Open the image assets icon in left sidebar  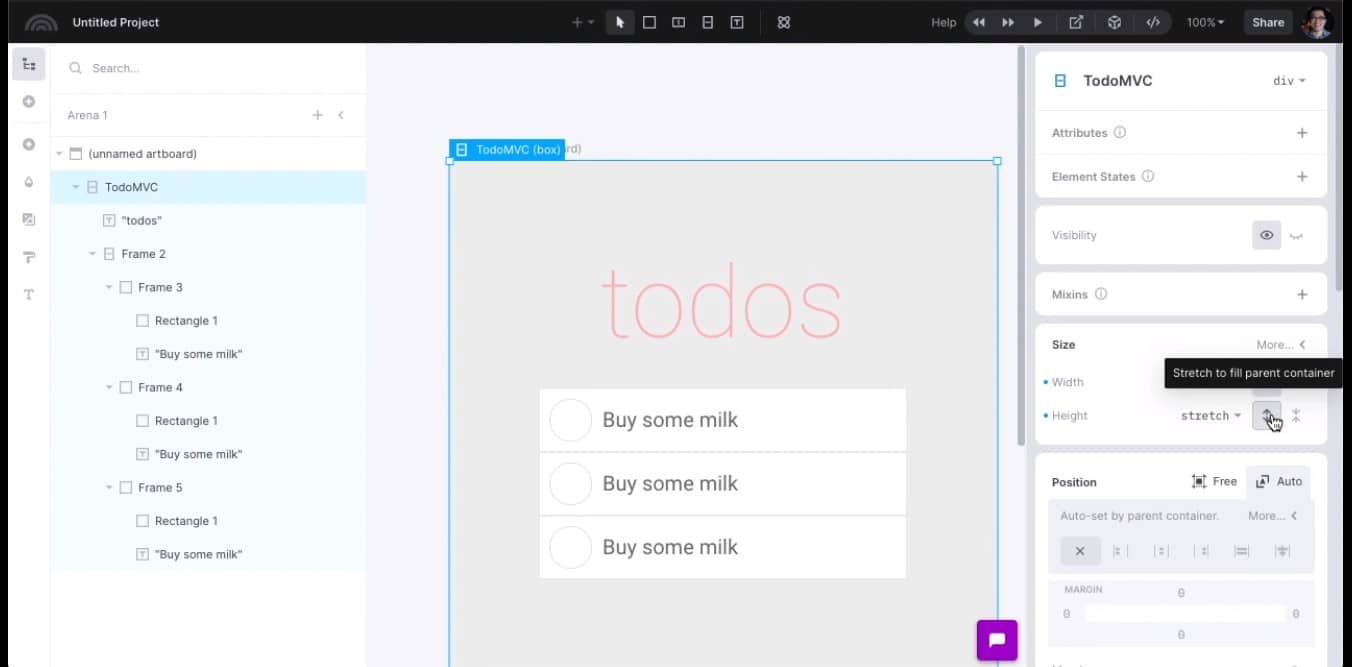(x=29, y=219)
